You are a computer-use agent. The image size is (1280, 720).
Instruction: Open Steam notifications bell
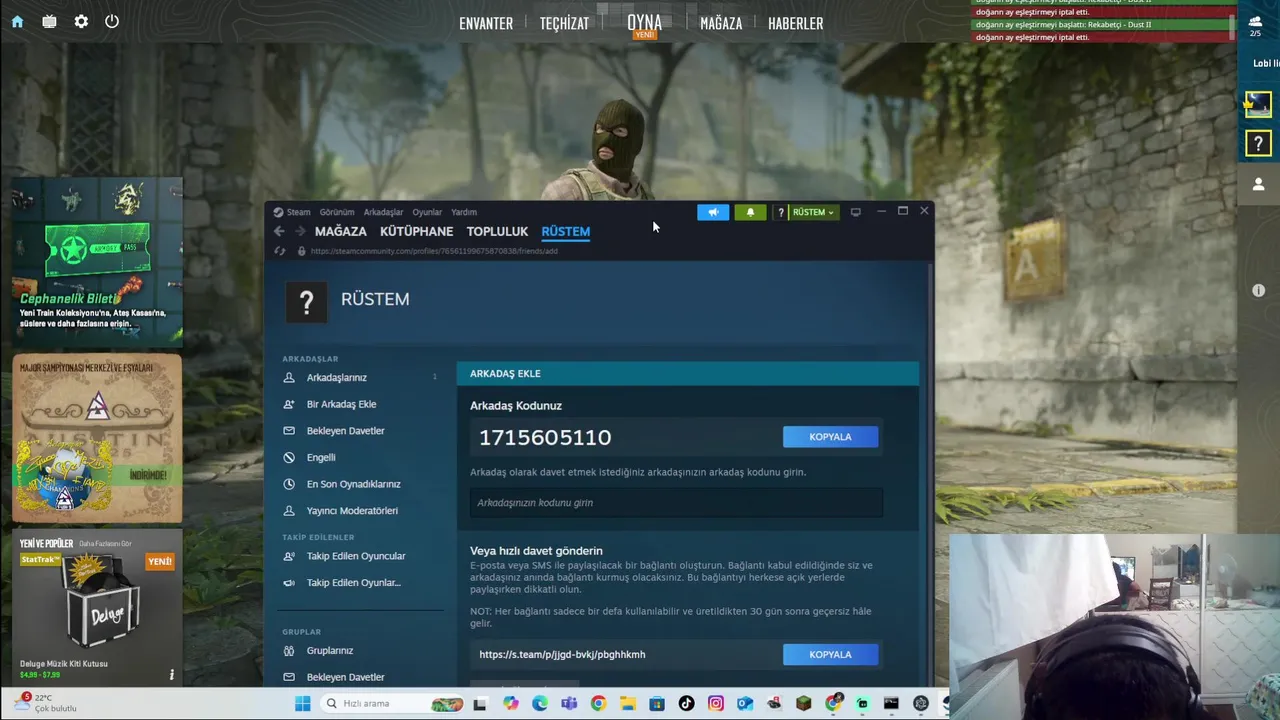(x=750, y=212)
